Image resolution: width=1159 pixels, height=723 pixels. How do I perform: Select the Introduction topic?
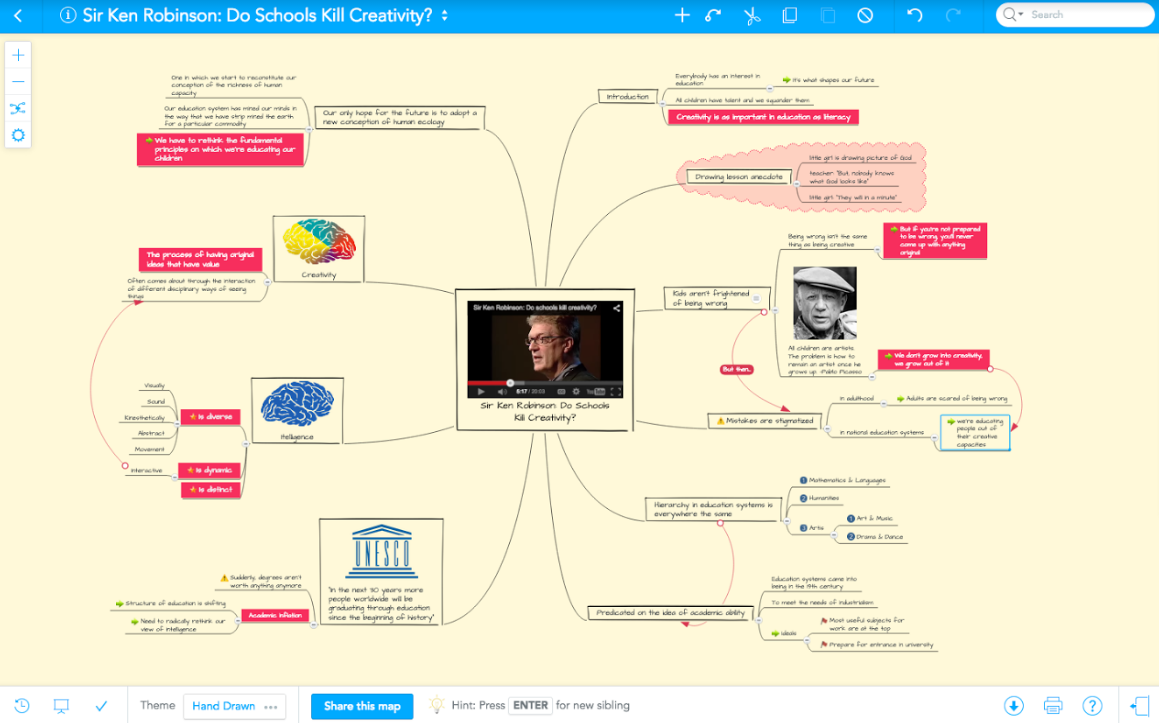pos(628,96)
